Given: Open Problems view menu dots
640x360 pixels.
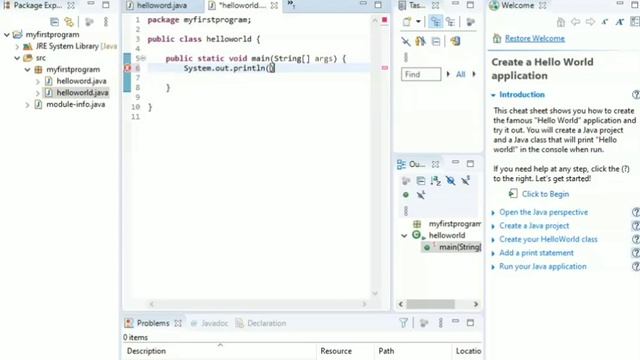Looking at the screenshot, I should coord(440,323).
